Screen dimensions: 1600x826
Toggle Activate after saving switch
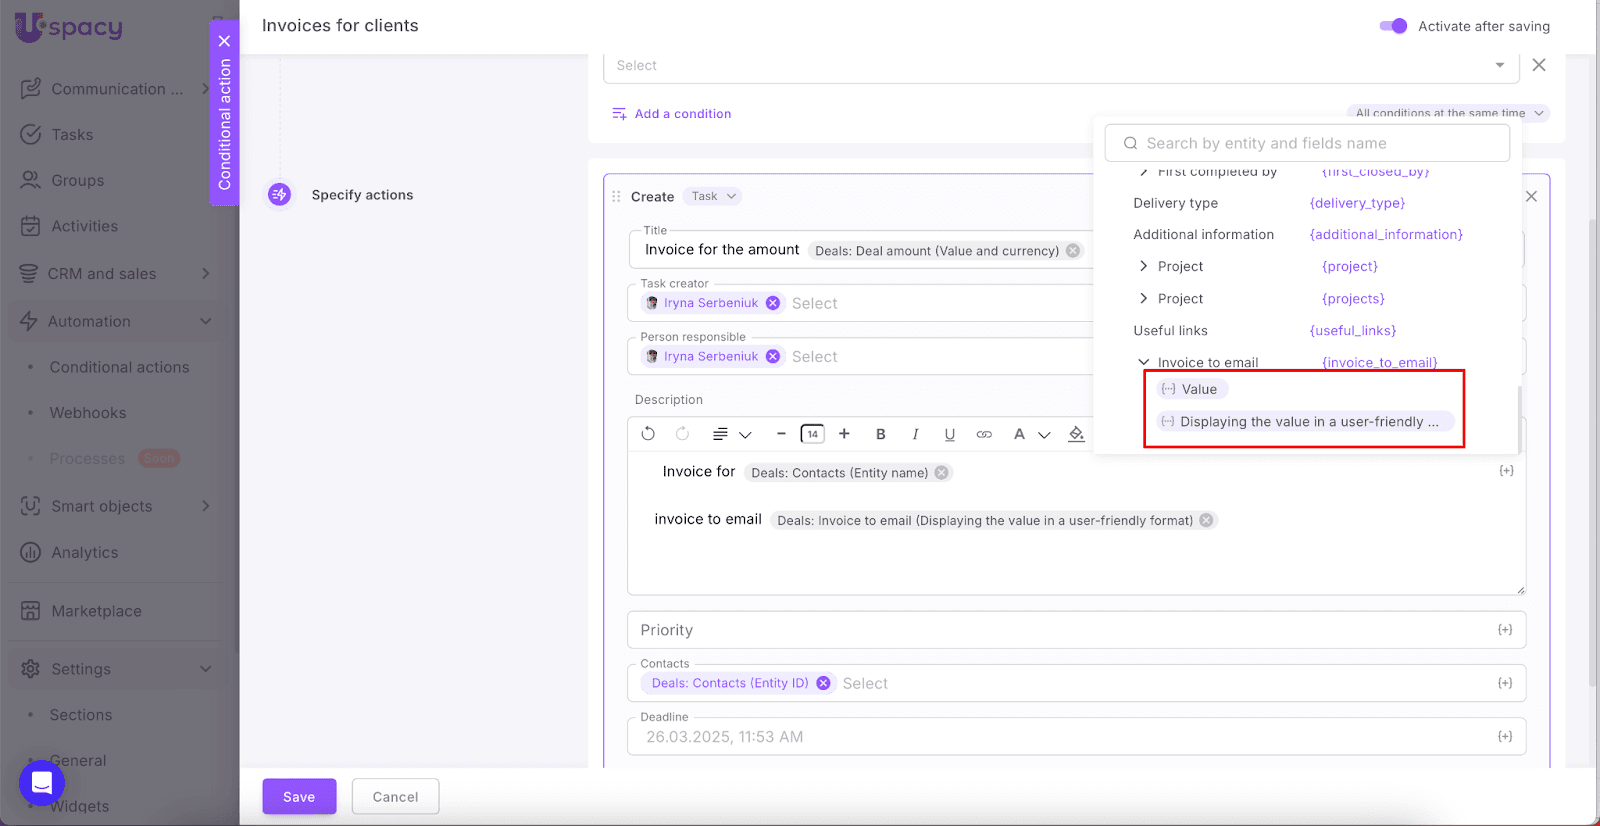[1393, 26]
